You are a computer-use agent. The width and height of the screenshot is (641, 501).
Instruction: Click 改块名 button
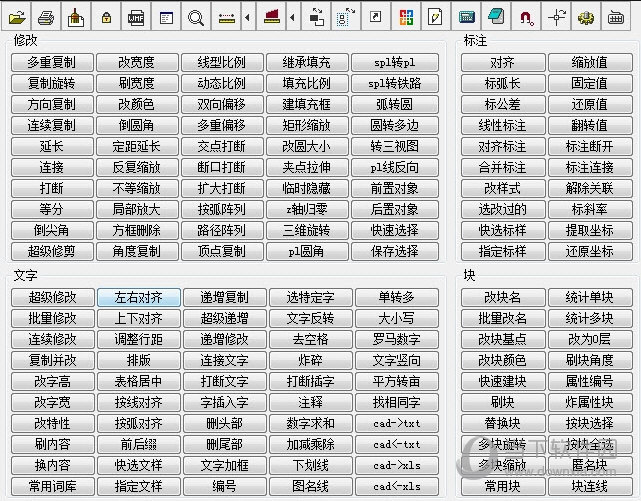click(502, 297)
